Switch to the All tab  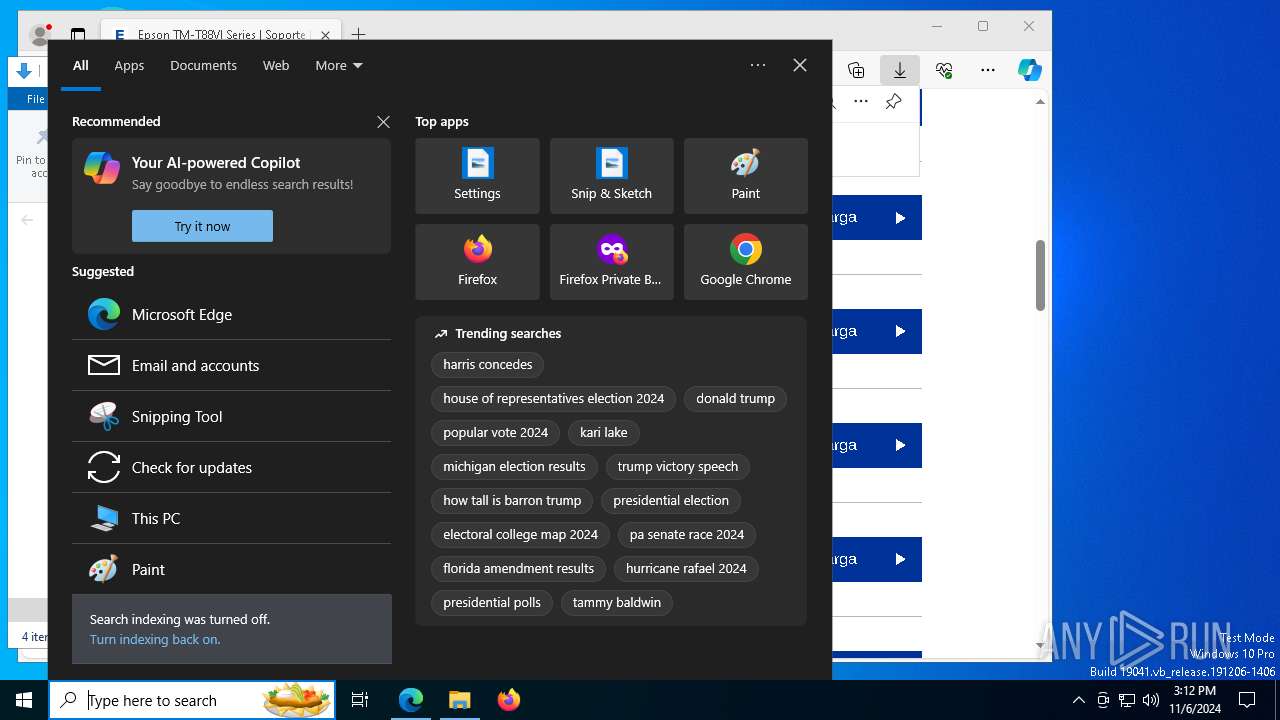(81, 65)
